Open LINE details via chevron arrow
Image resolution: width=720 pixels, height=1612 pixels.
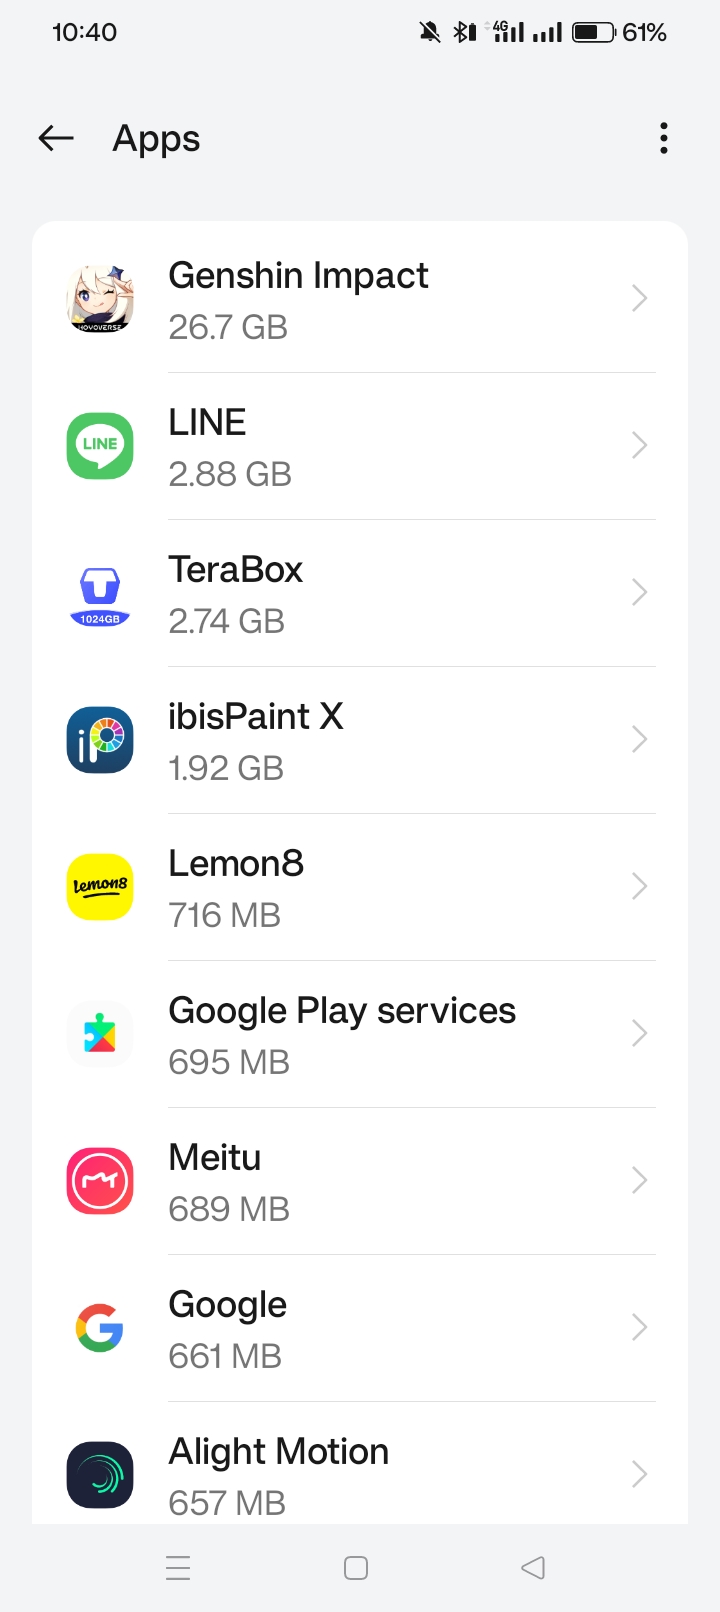click(640, 445)
